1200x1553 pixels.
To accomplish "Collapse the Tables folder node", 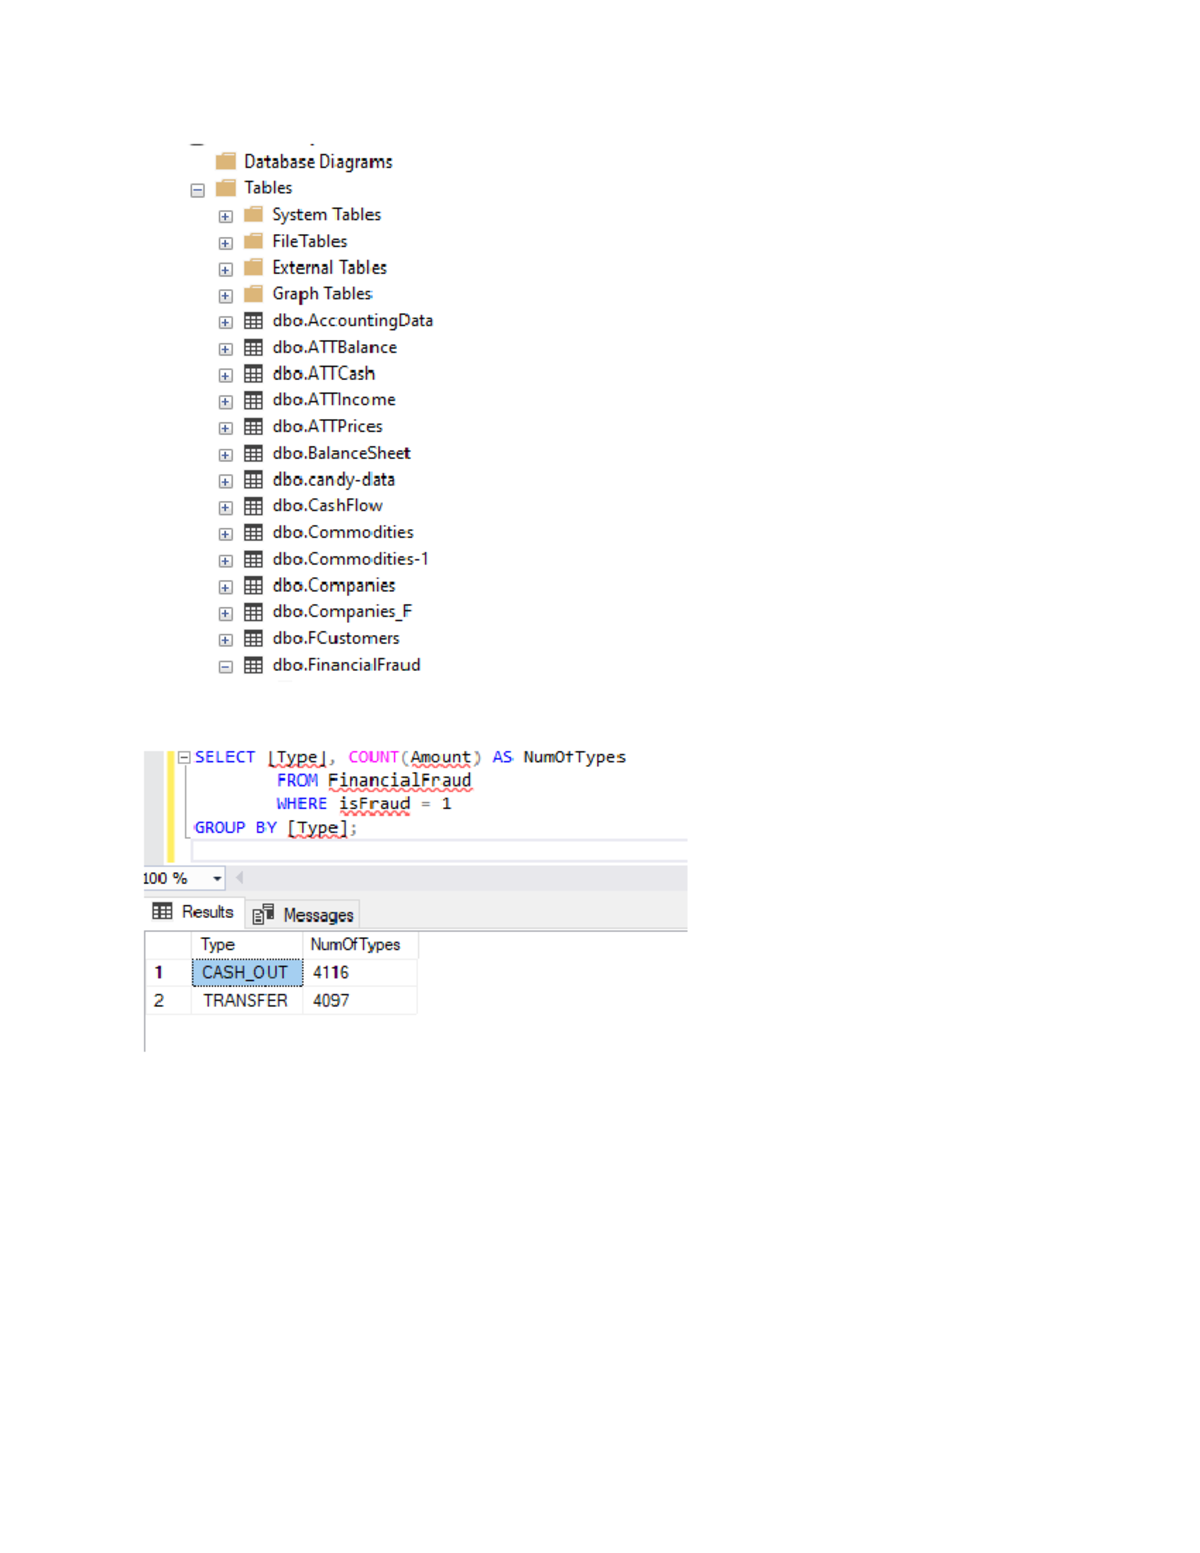I will (198, 190).
